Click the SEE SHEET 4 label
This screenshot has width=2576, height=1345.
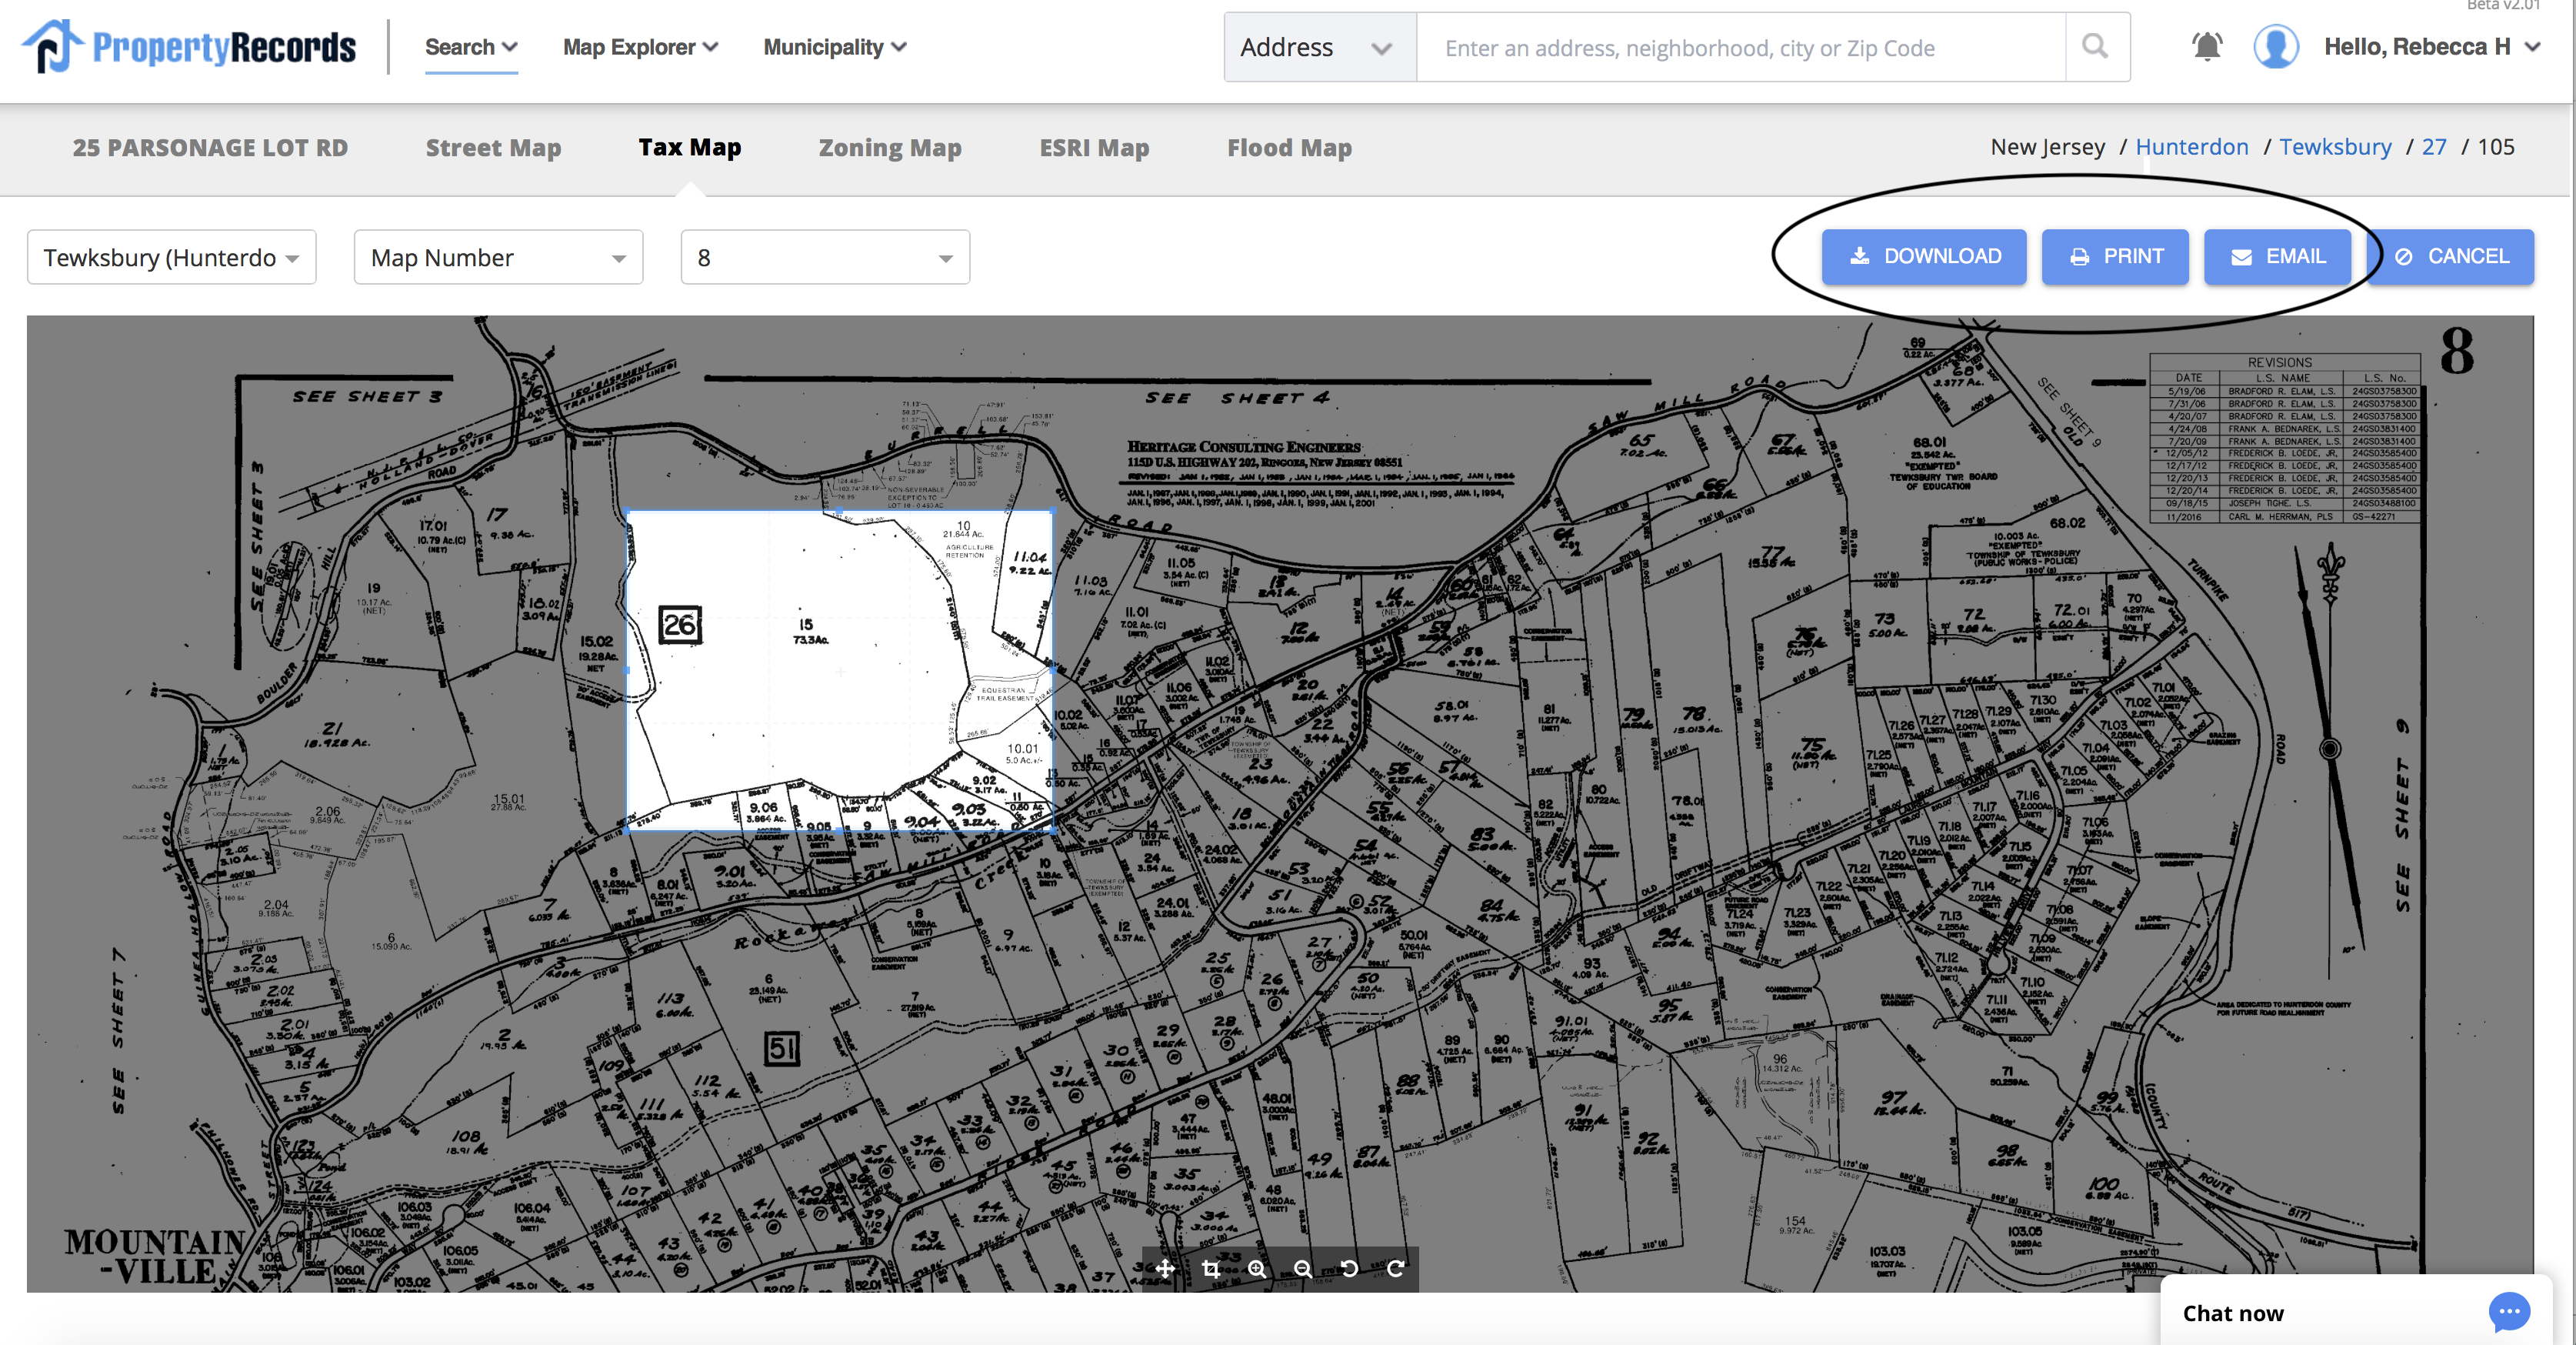[1237, 398]
